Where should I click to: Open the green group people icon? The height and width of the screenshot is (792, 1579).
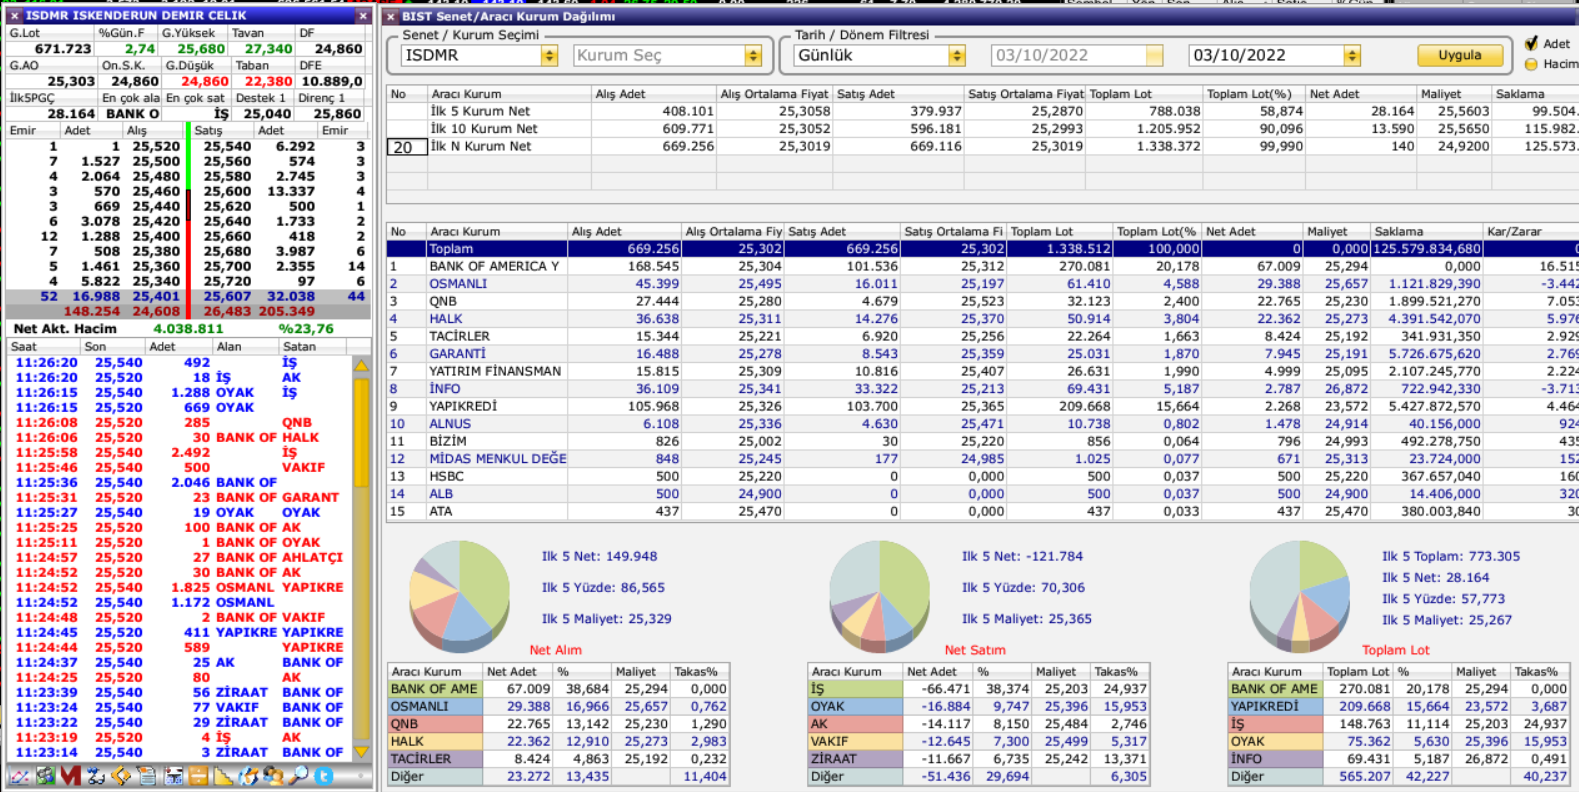coord(45,775)
